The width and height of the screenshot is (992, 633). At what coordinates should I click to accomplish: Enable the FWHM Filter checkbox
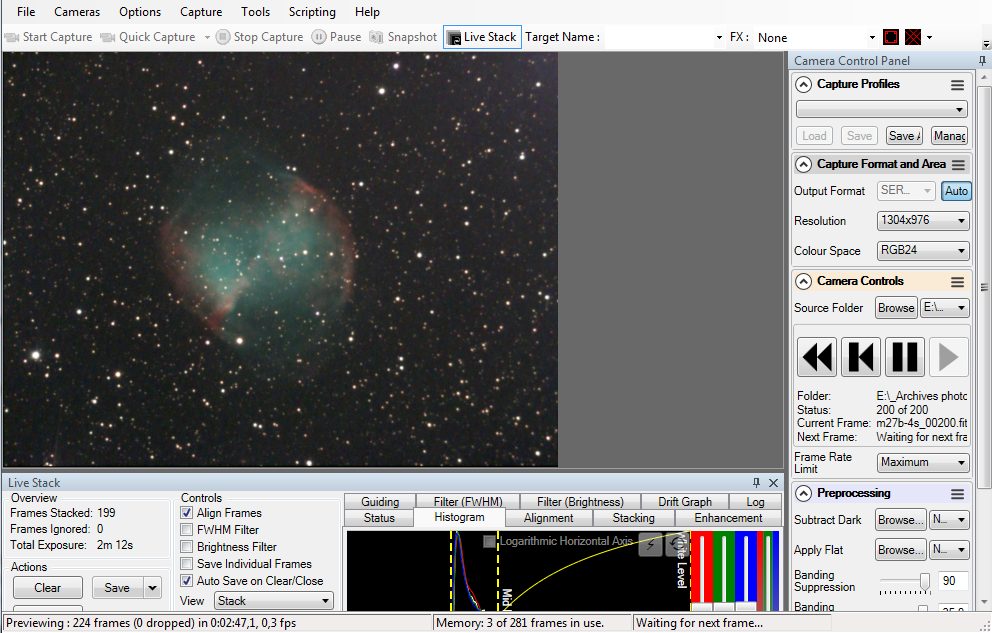pos(187,530)
